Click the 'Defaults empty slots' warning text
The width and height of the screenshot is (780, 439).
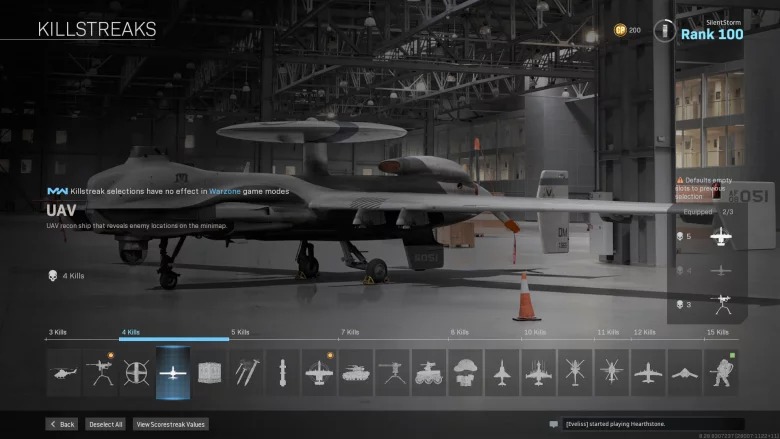(x=703, y=188)
